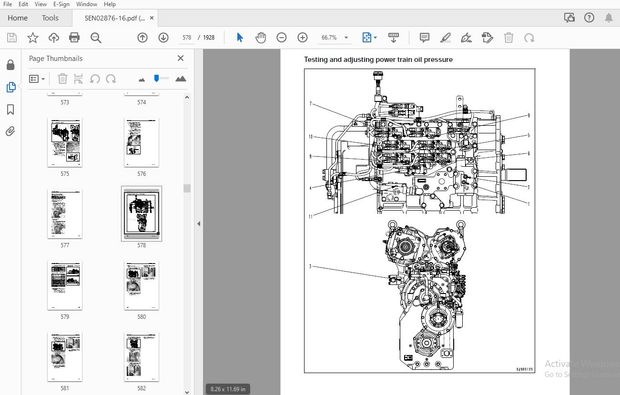Viewport: 620px width, 395px height.
Task: Select page 579 thumbnail
Action: pyautogui.click(x=65, y=285)
